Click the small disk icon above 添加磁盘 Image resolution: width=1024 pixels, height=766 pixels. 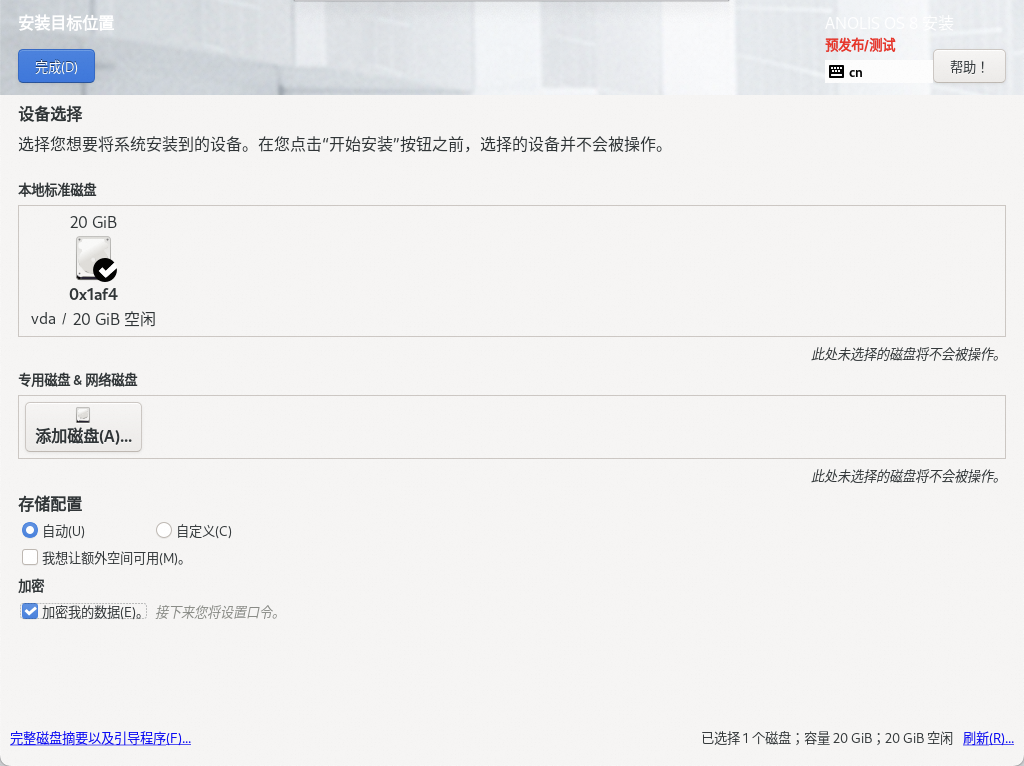pyautogui.click(x=83, y=414)
